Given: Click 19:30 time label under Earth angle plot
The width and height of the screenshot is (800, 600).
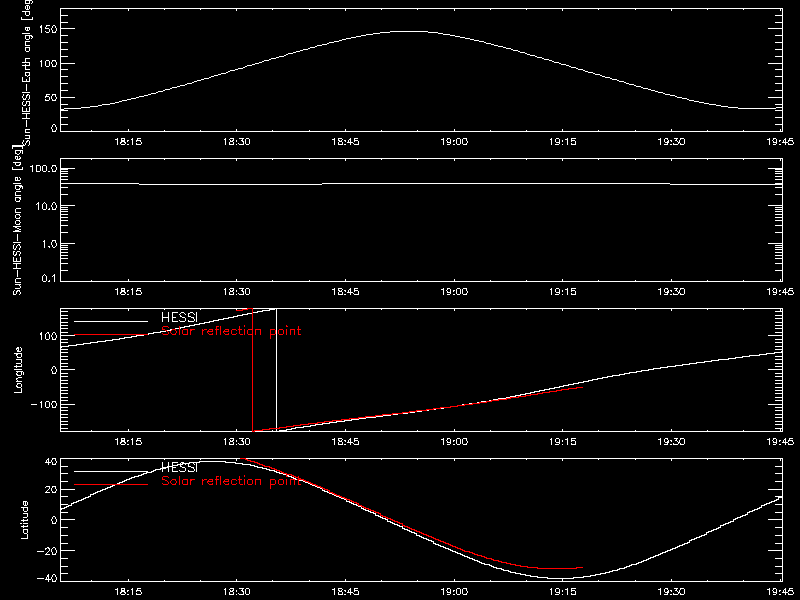Looking at the screenshot, I should pos(671,141).
